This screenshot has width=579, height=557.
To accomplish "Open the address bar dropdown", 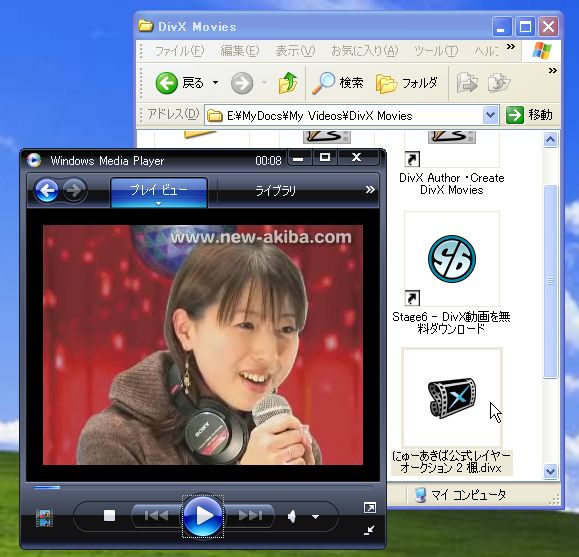I will [x=490, y=116].
